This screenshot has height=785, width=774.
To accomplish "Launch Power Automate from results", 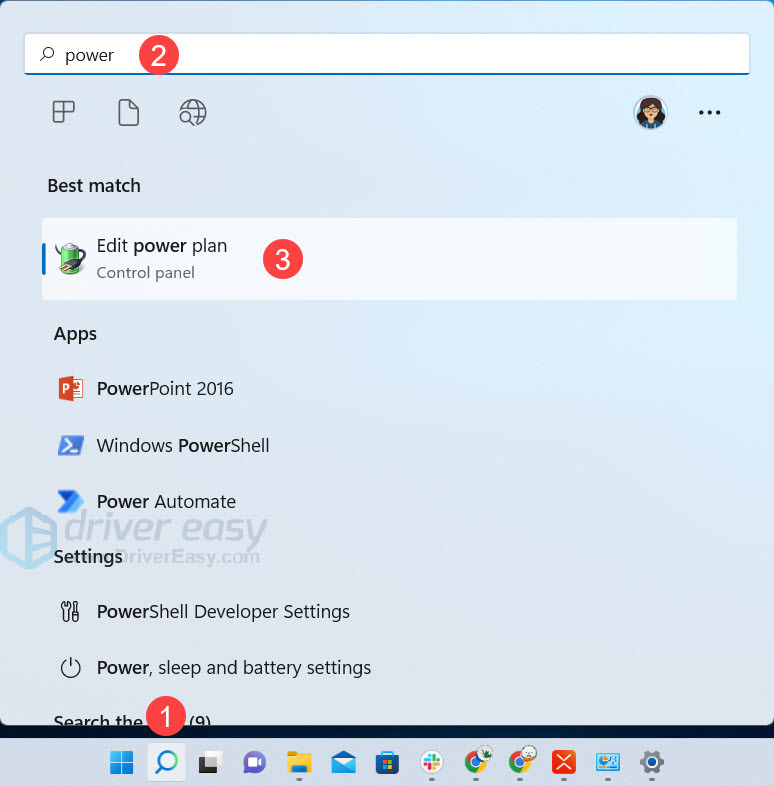I will coord(166,501).
